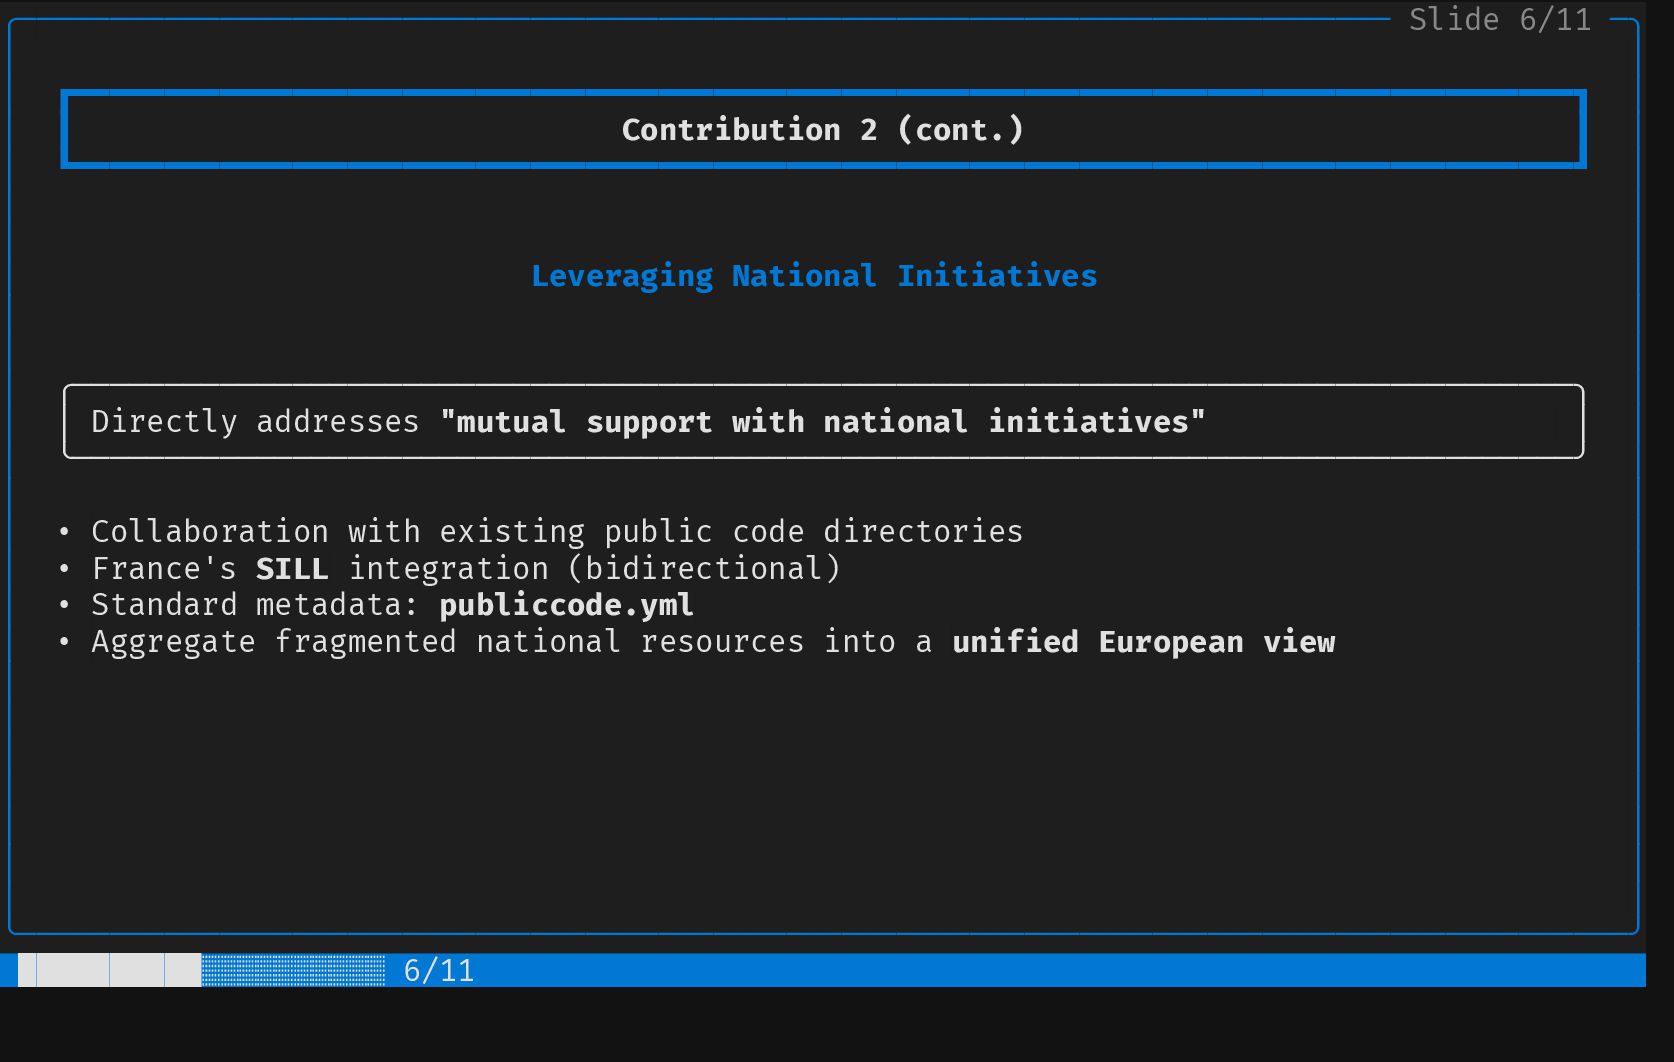Click the dotted unfilled progress bar section
The image size is (1674, 1062).
point(293,971)
